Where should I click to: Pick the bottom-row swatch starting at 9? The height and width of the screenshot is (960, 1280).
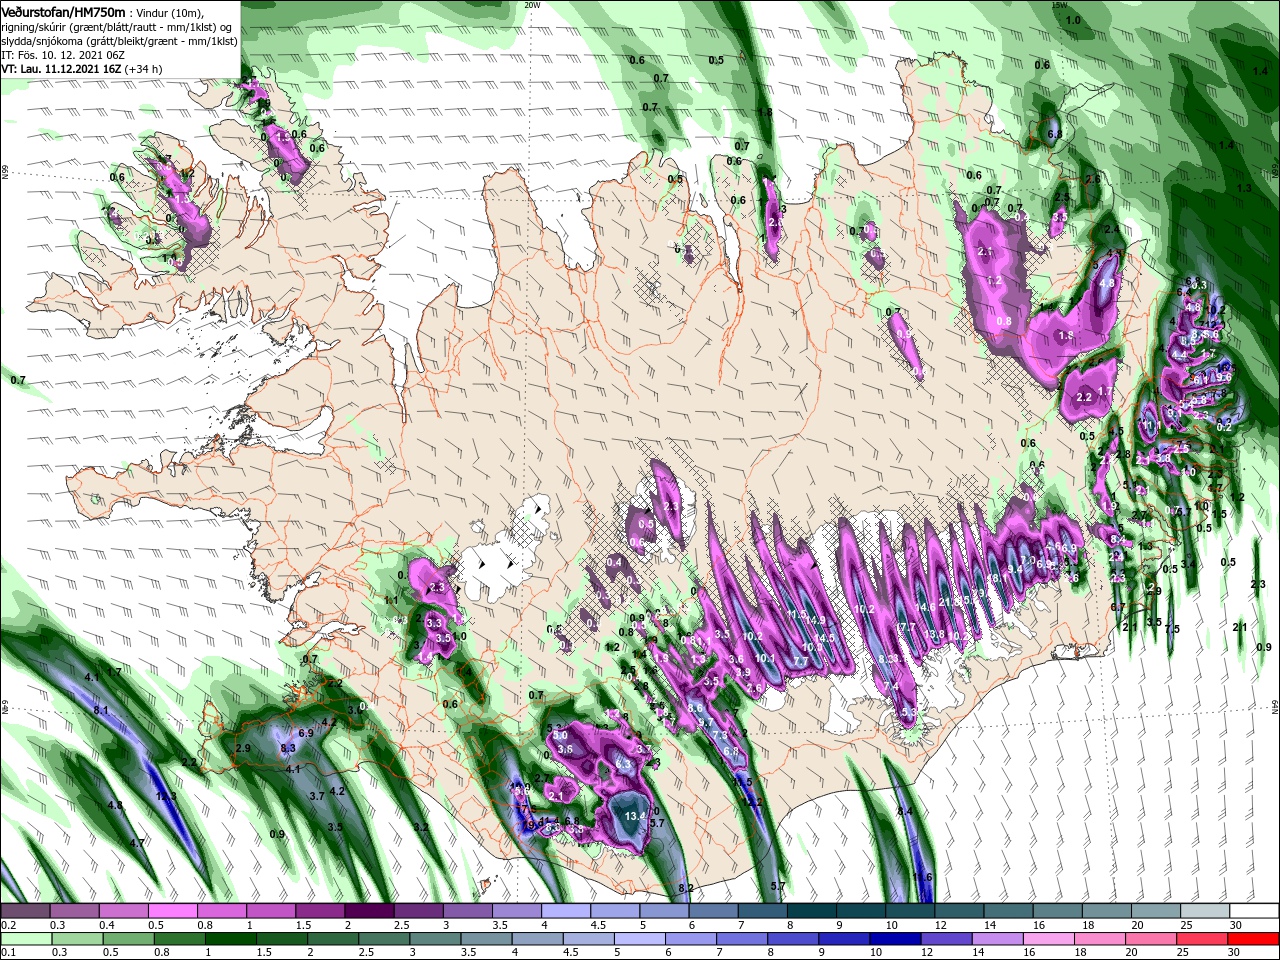pyautogui.click(x=843, y=939)
